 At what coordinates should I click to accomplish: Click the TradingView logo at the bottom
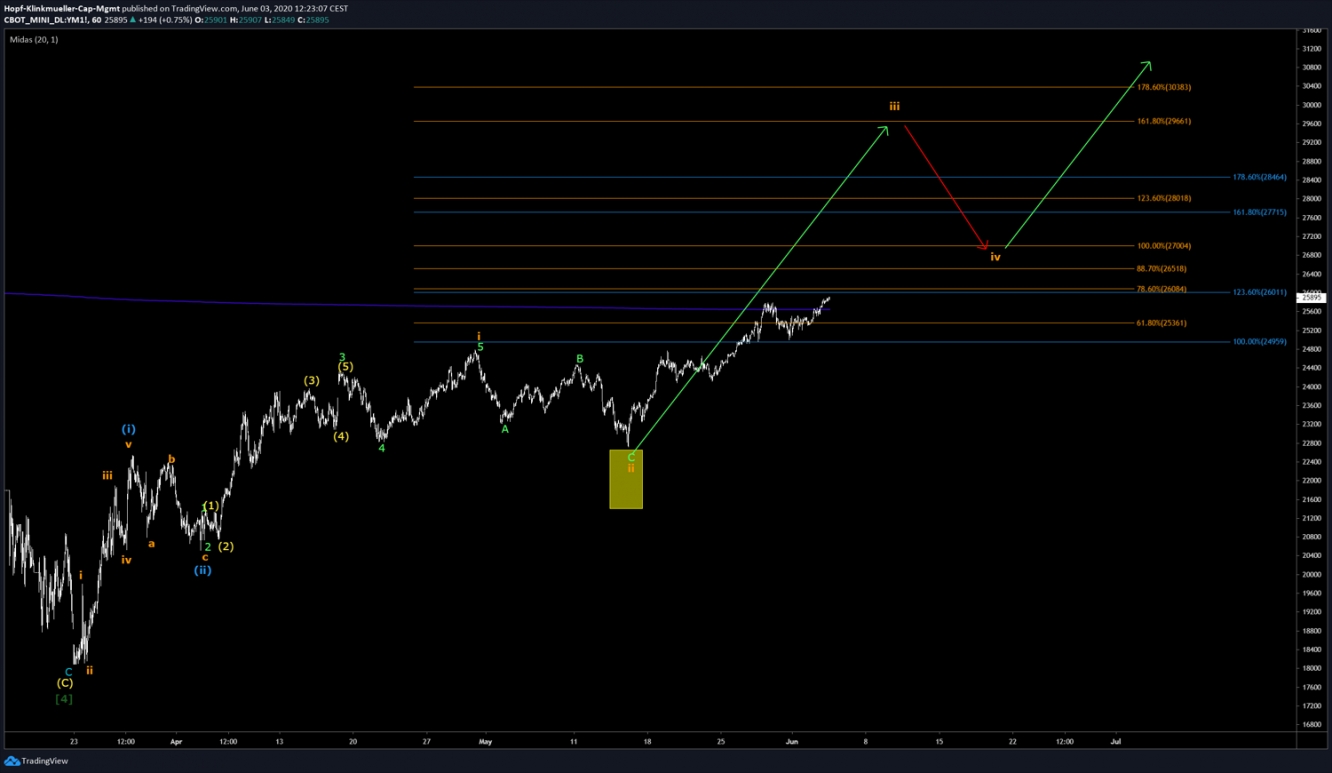coord(36,761)
